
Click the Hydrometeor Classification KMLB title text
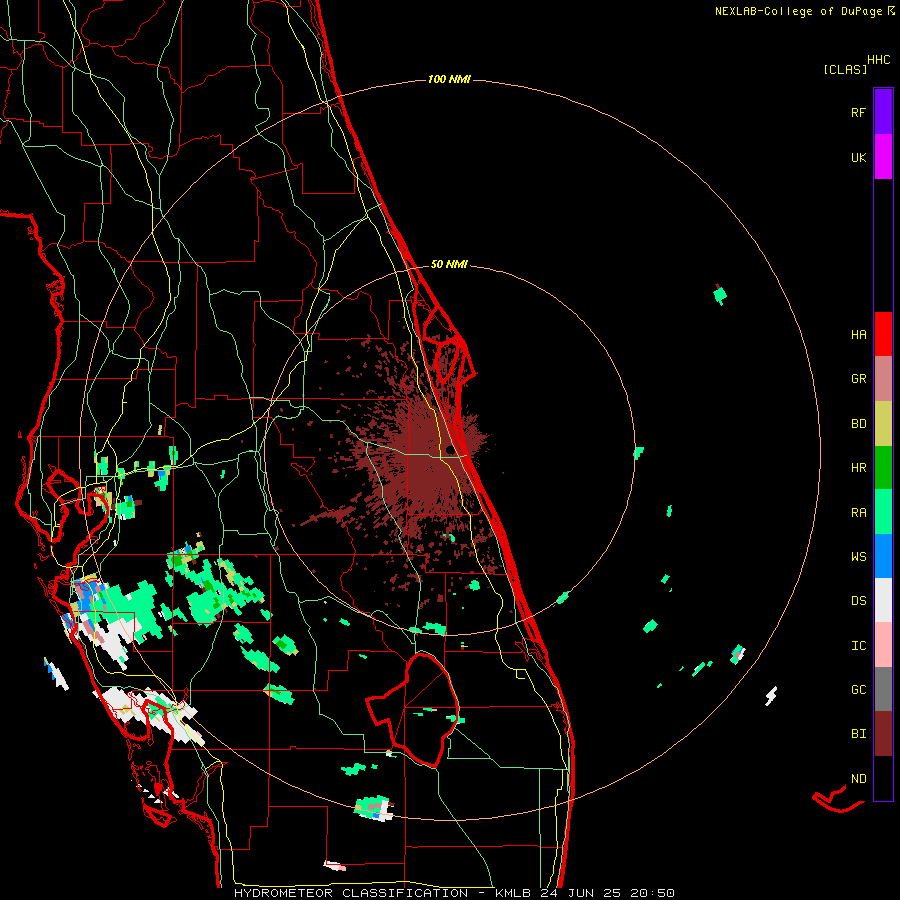454,893
